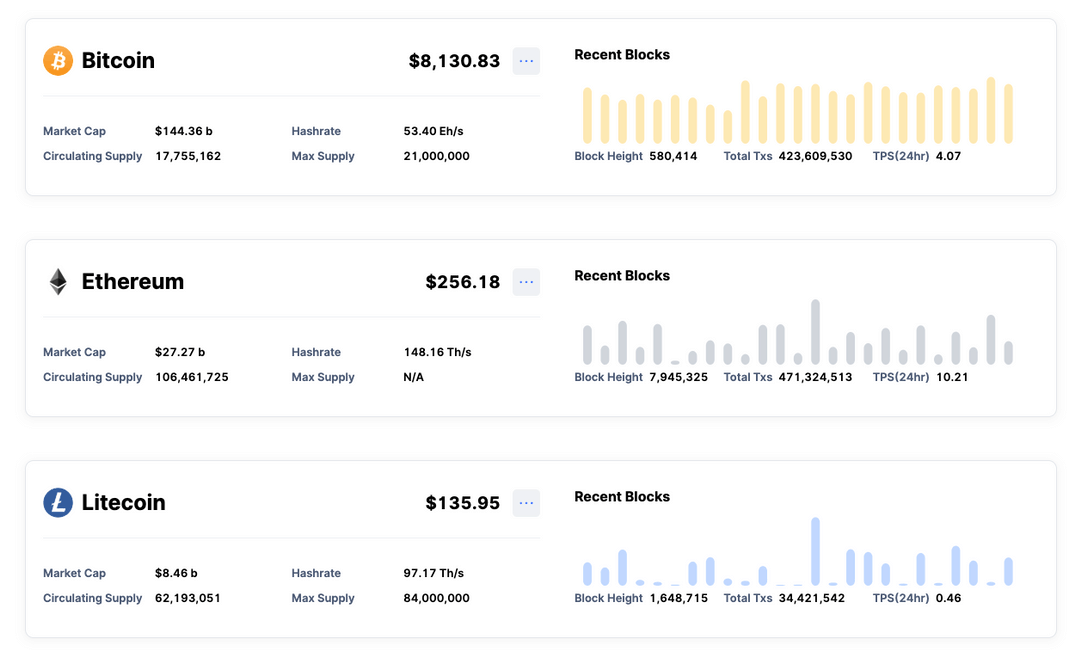Viewport: 1080px width, 666px height.
Task: Expand Ethereum card details with its dotted control
Action: point(526,282)
